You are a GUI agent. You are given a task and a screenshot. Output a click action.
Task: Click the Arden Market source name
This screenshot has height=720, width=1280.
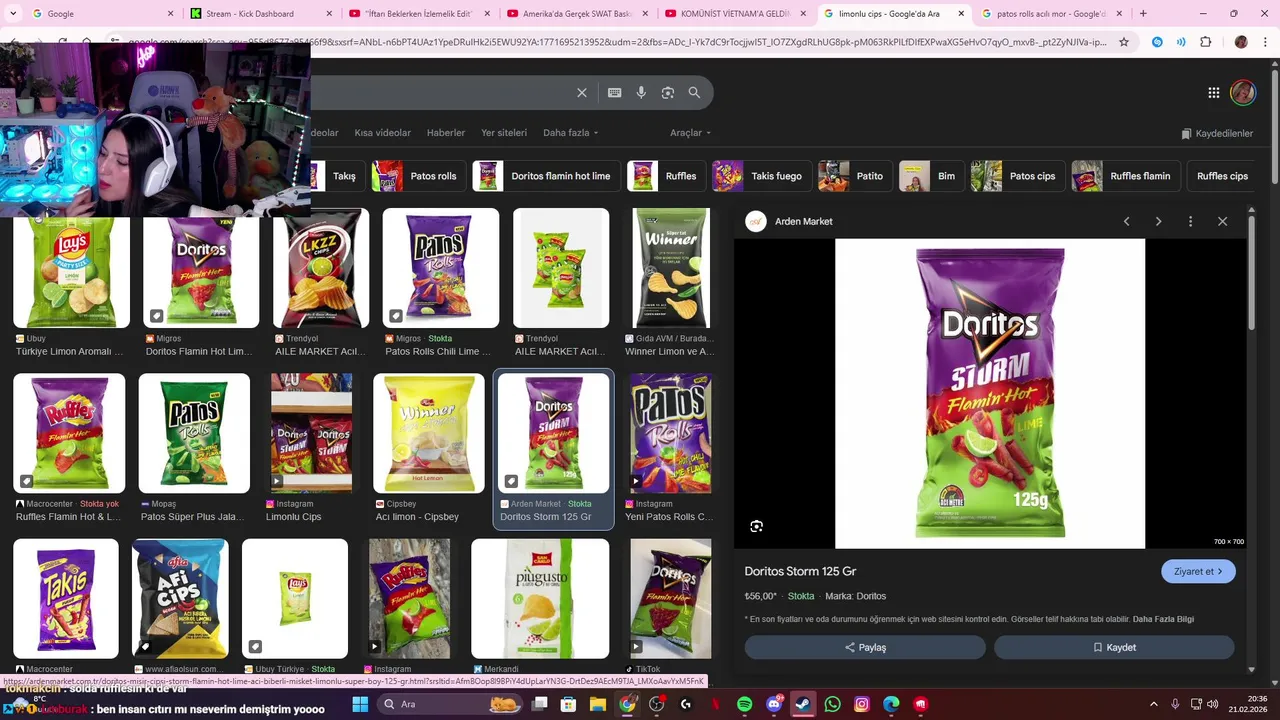pyautogui.click(x=803, y=221)
